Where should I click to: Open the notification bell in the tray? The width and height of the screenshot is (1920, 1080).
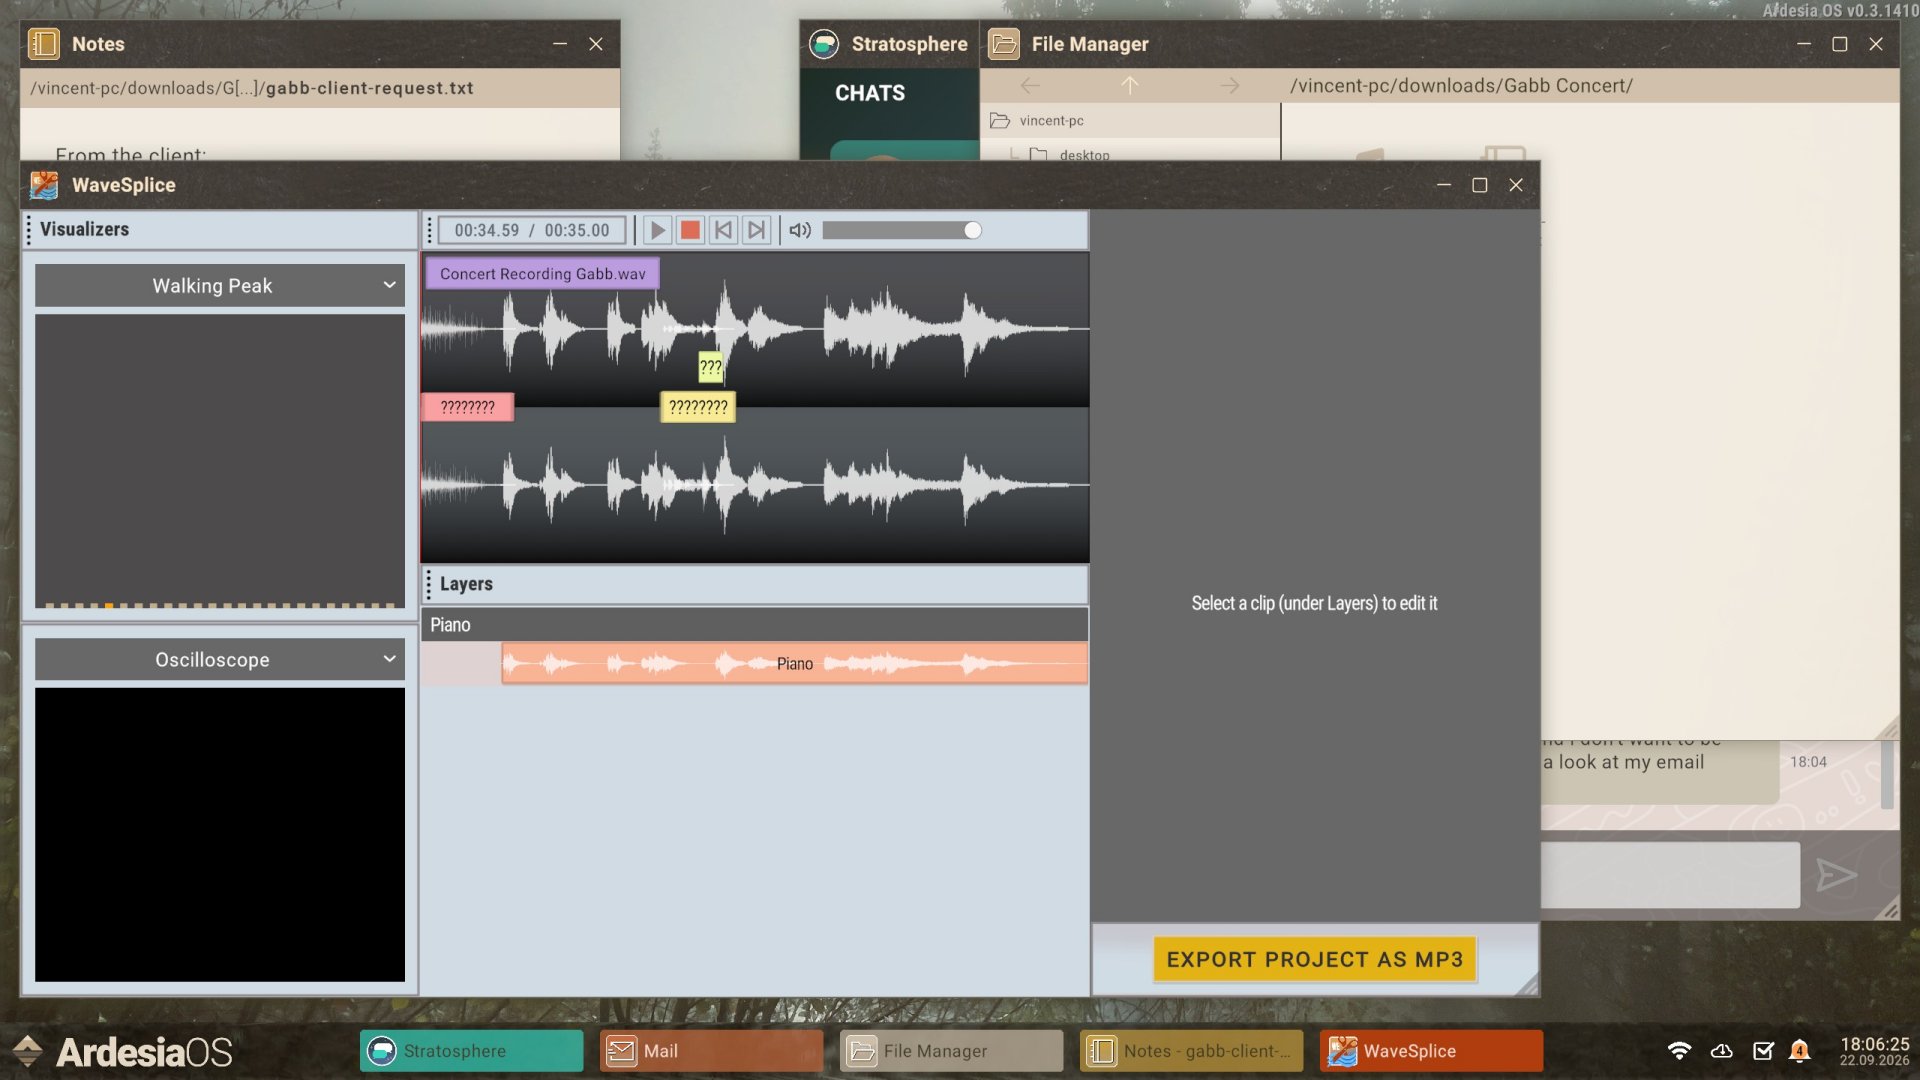1799,1051
